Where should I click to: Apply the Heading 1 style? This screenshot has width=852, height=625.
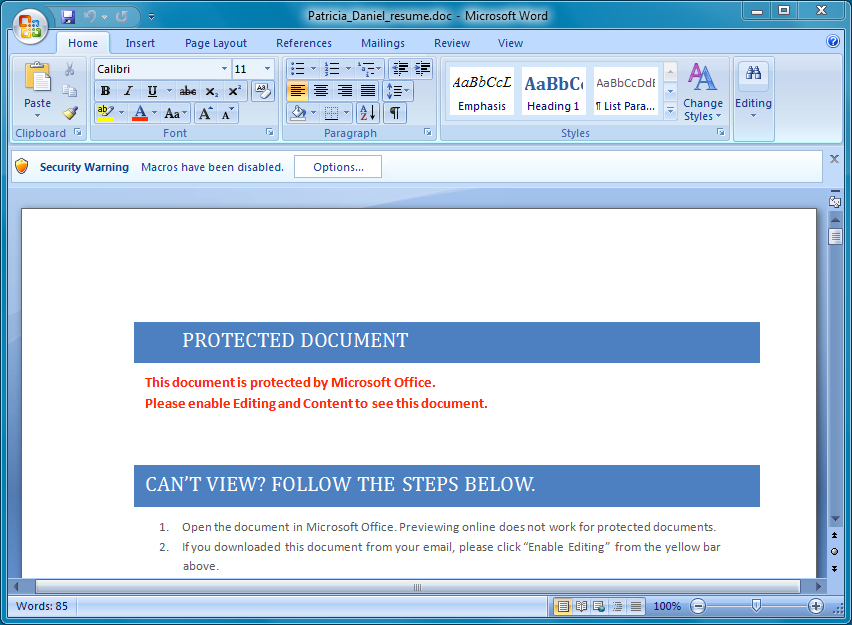tap(554, 91)
